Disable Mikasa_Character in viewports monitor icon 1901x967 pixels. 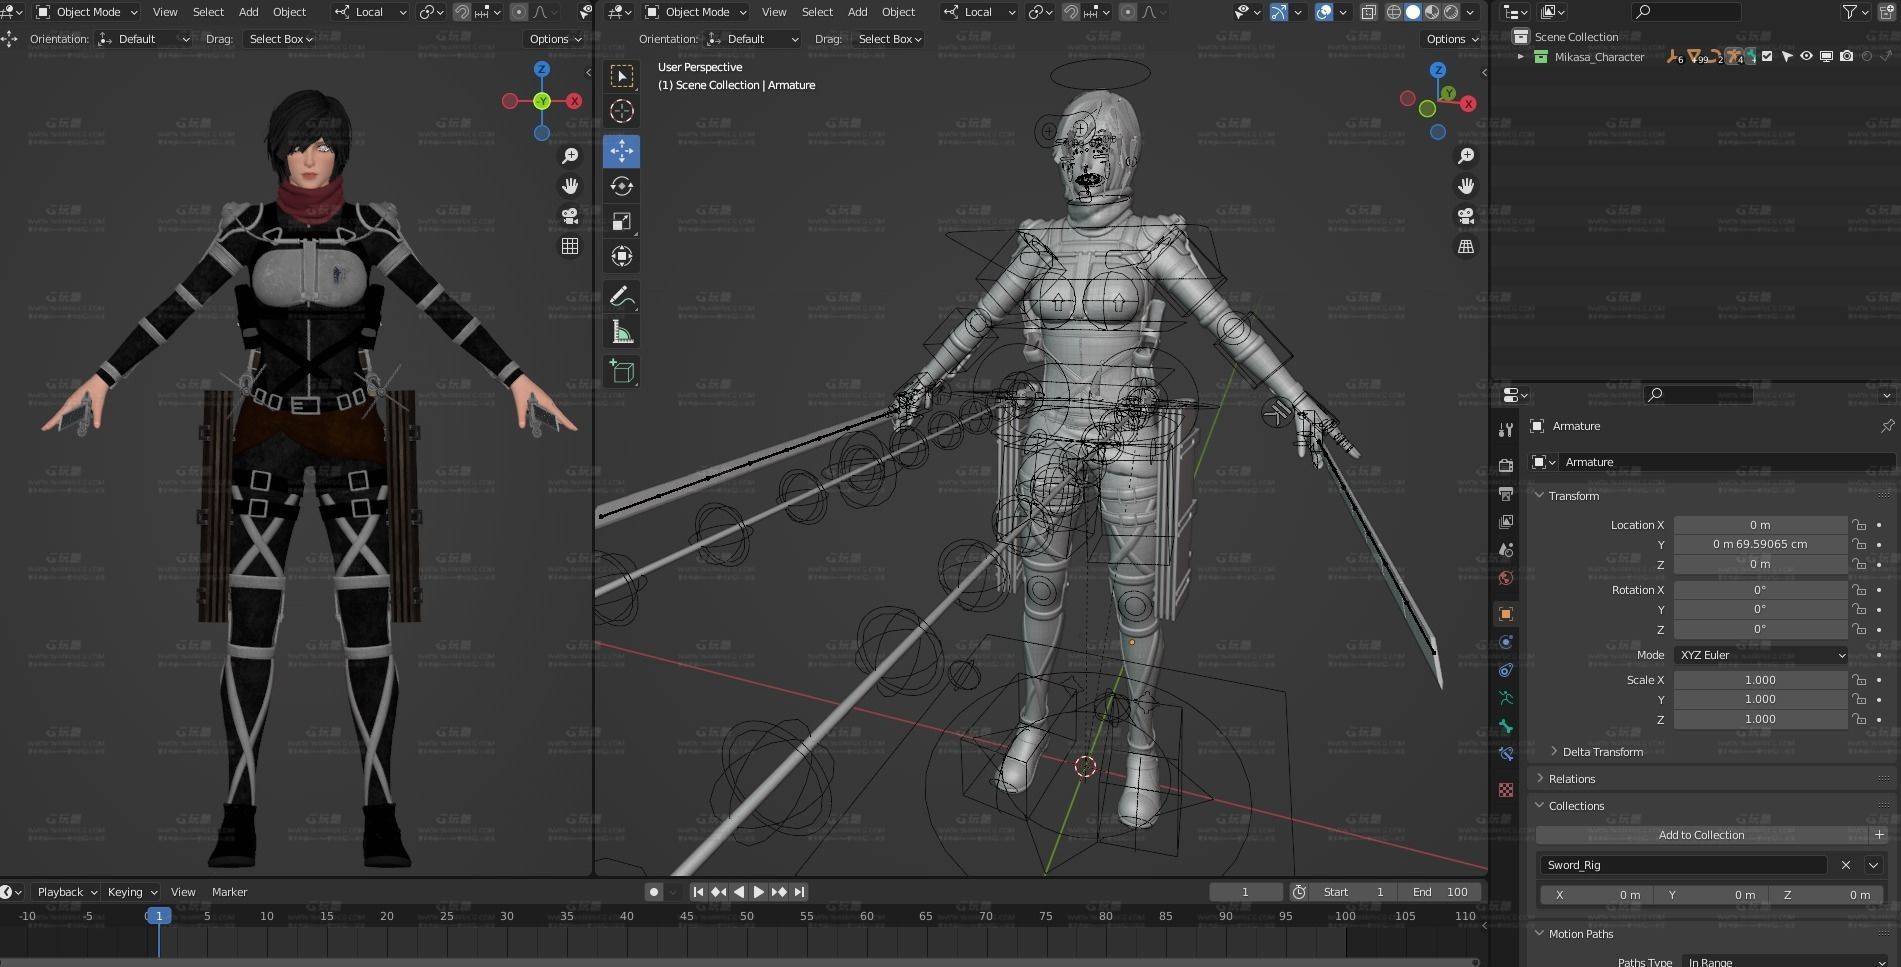click(x=1826, y=57)
